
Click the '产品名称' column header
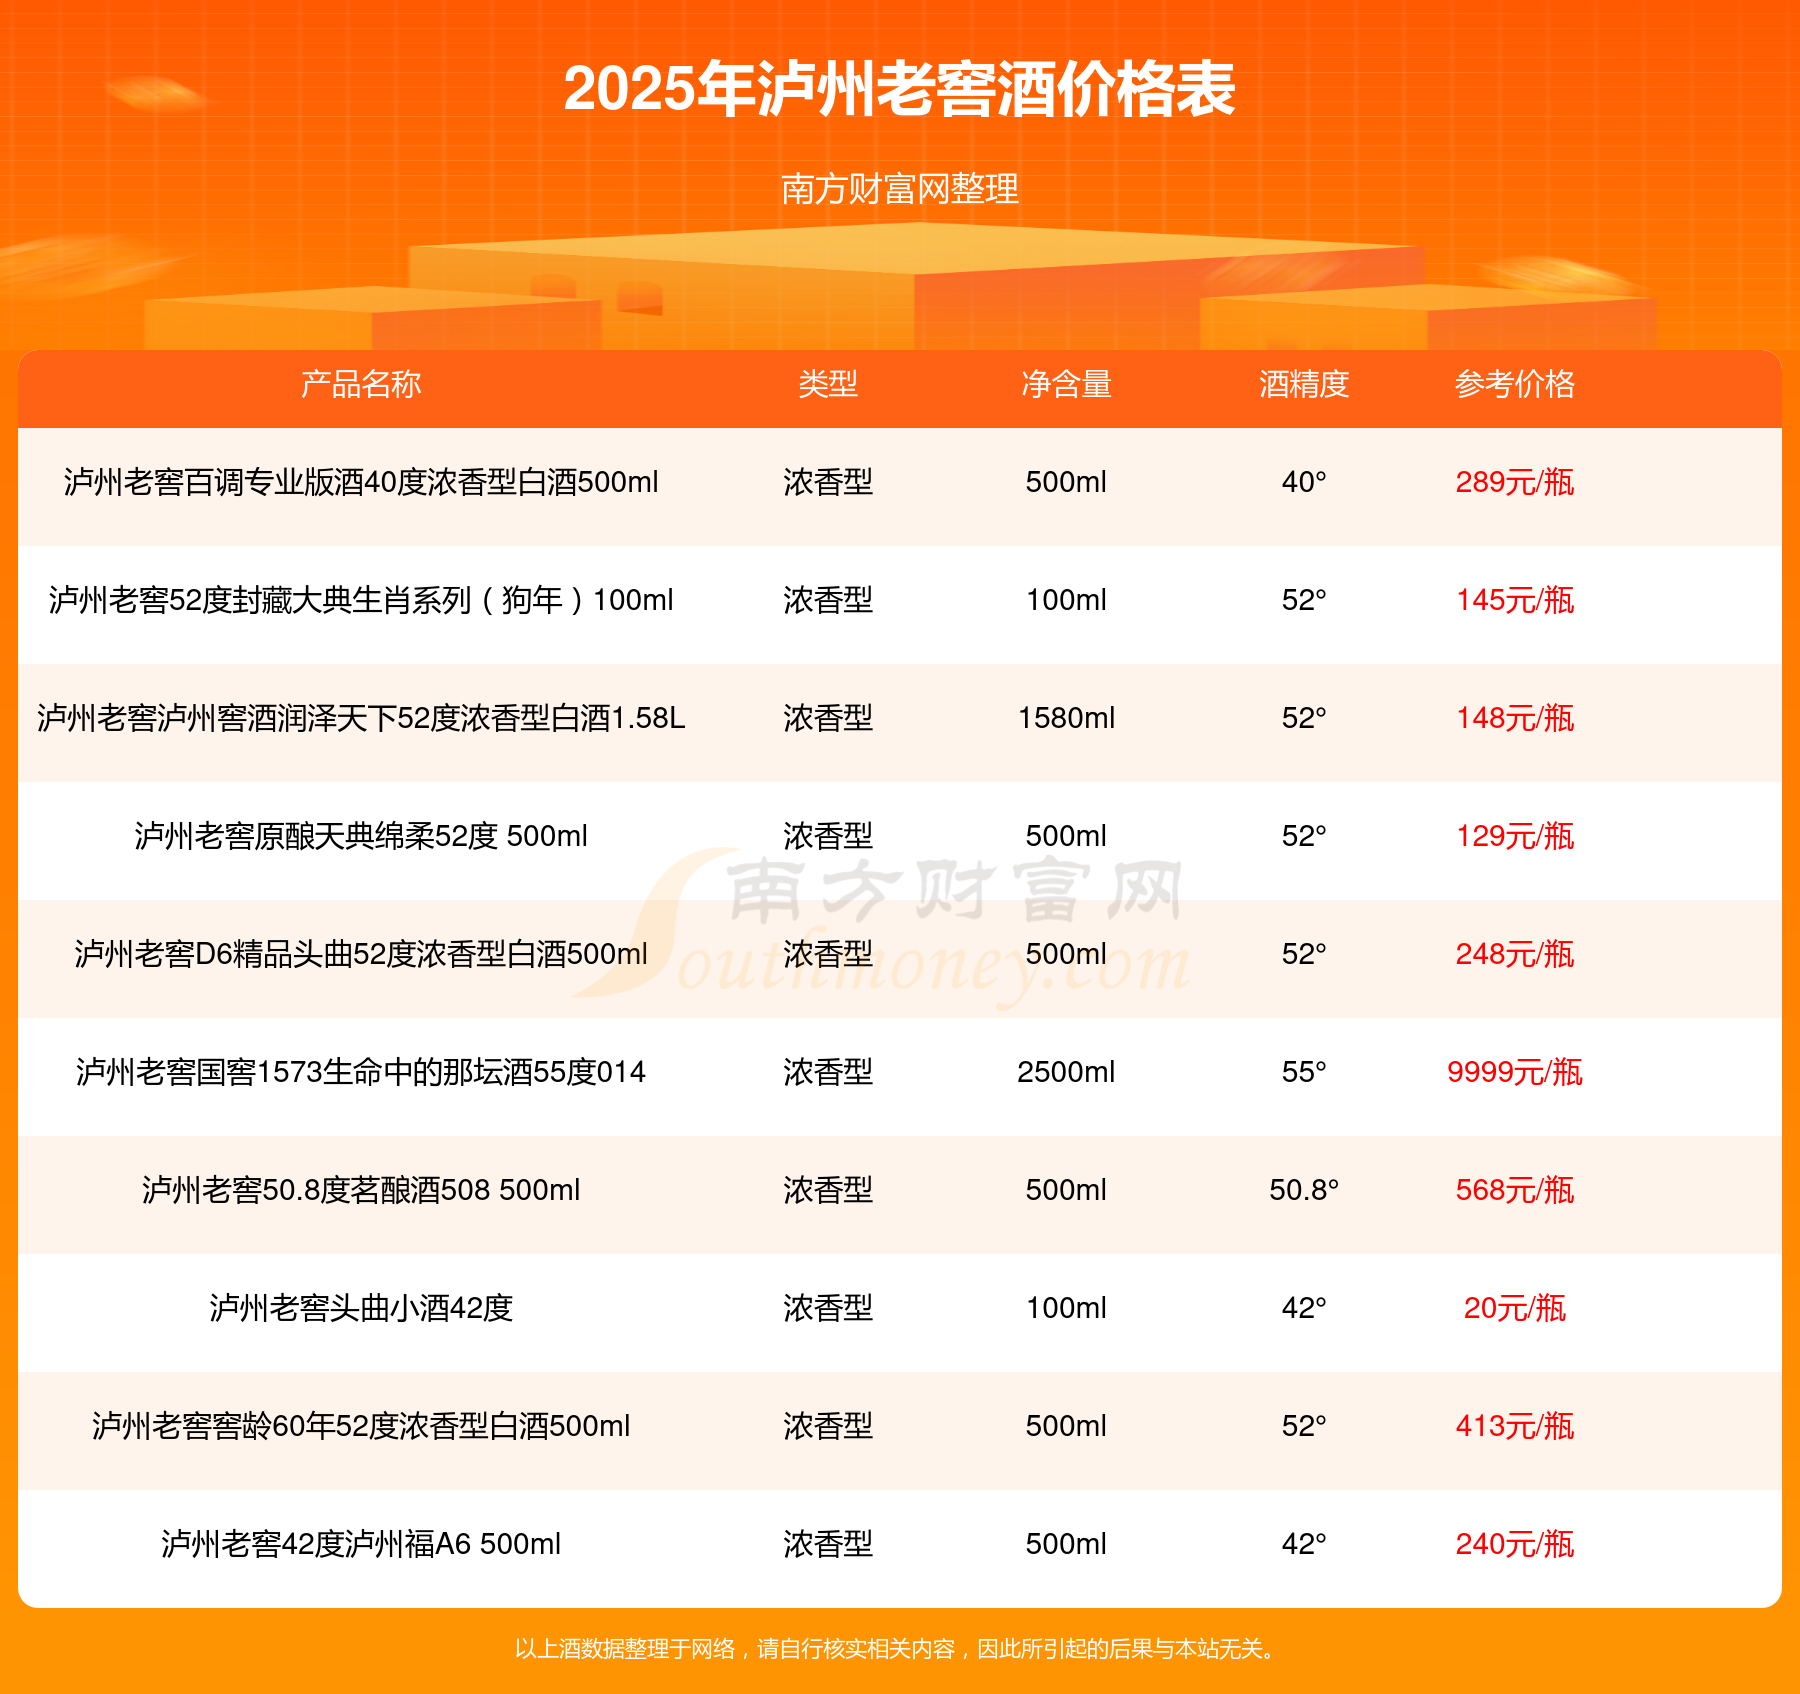tap(361, 384)
